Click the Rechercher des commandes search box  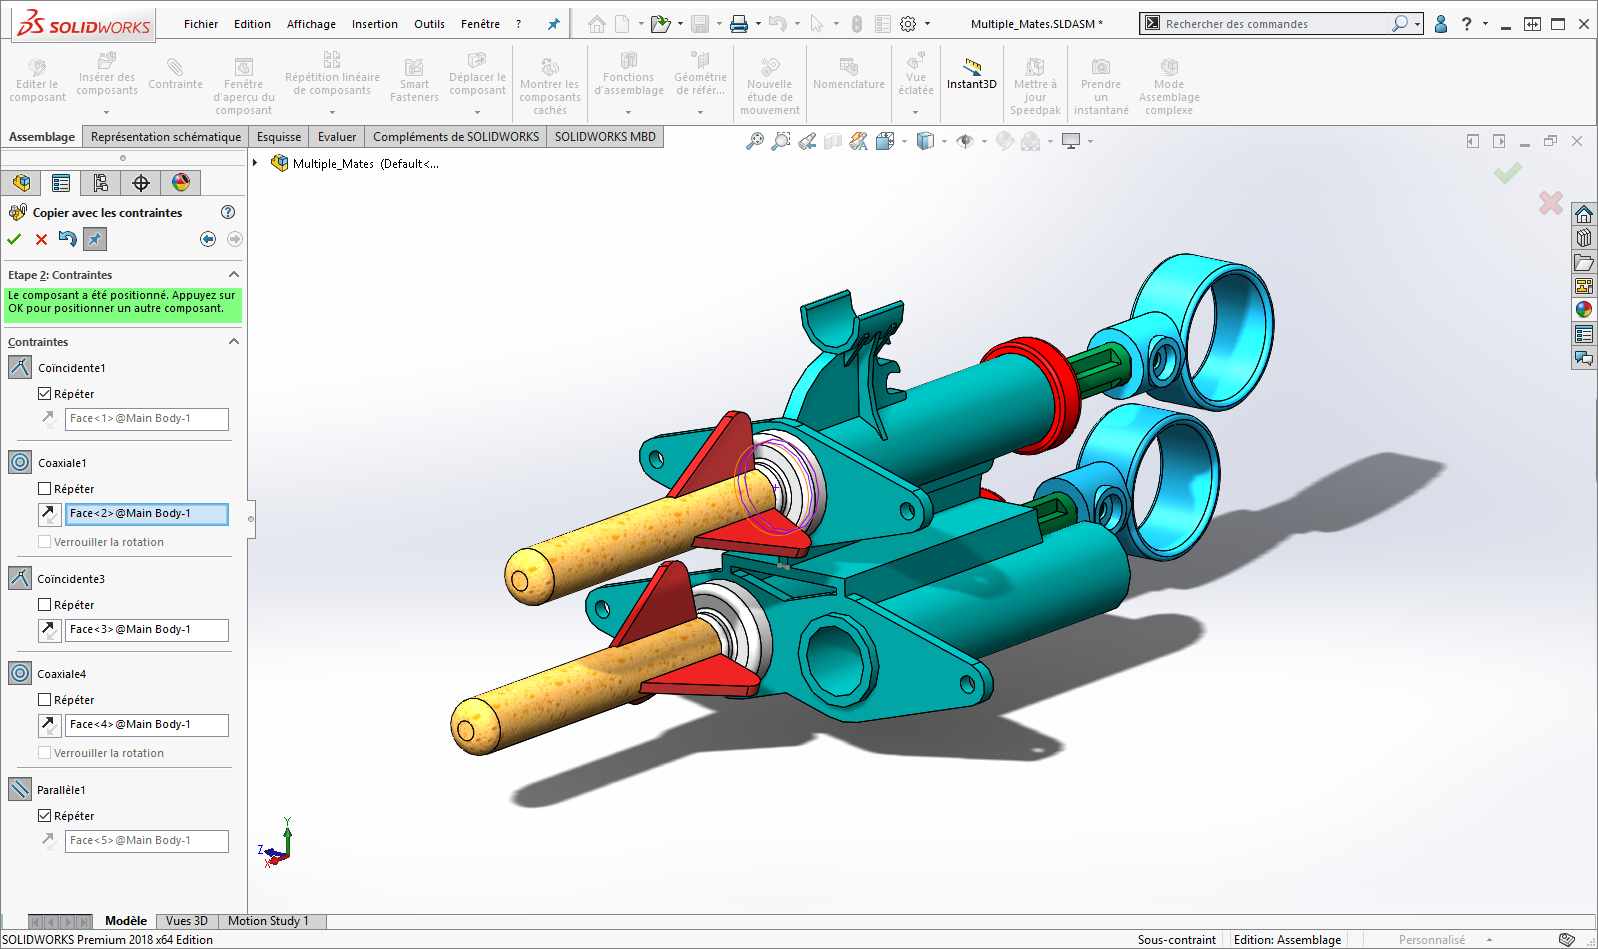point(1275,24)
